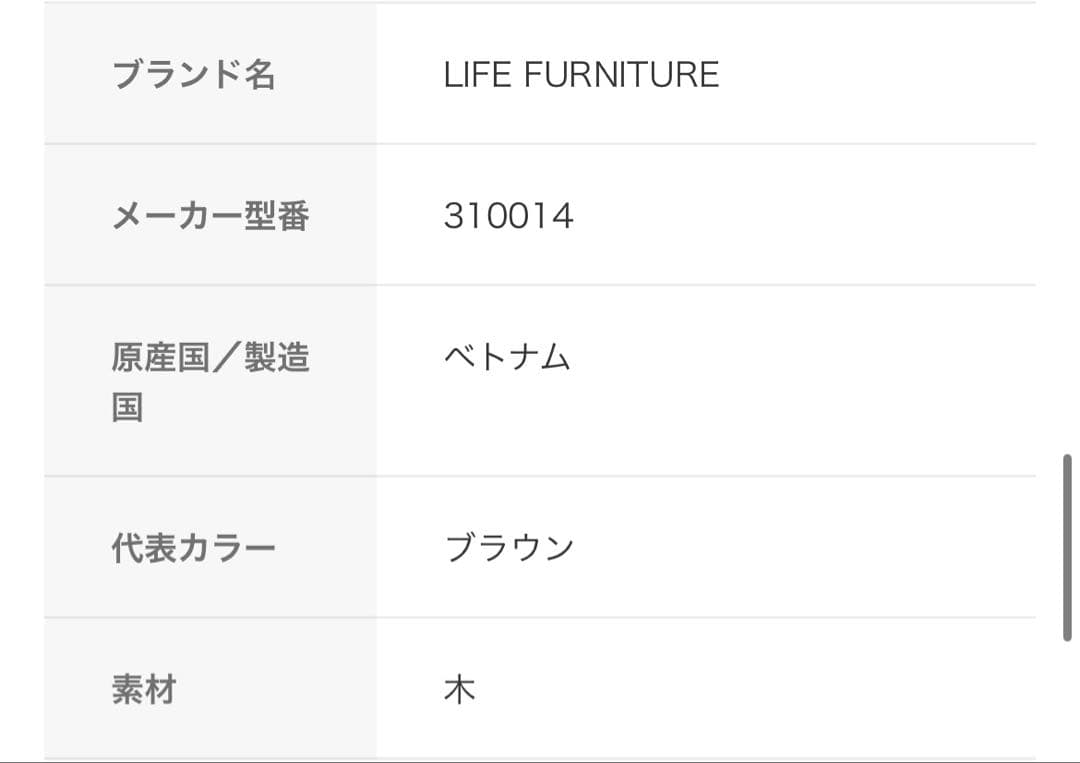Click the 代表 text in color label
1080x763 pixels.
(x=144, y=548)
